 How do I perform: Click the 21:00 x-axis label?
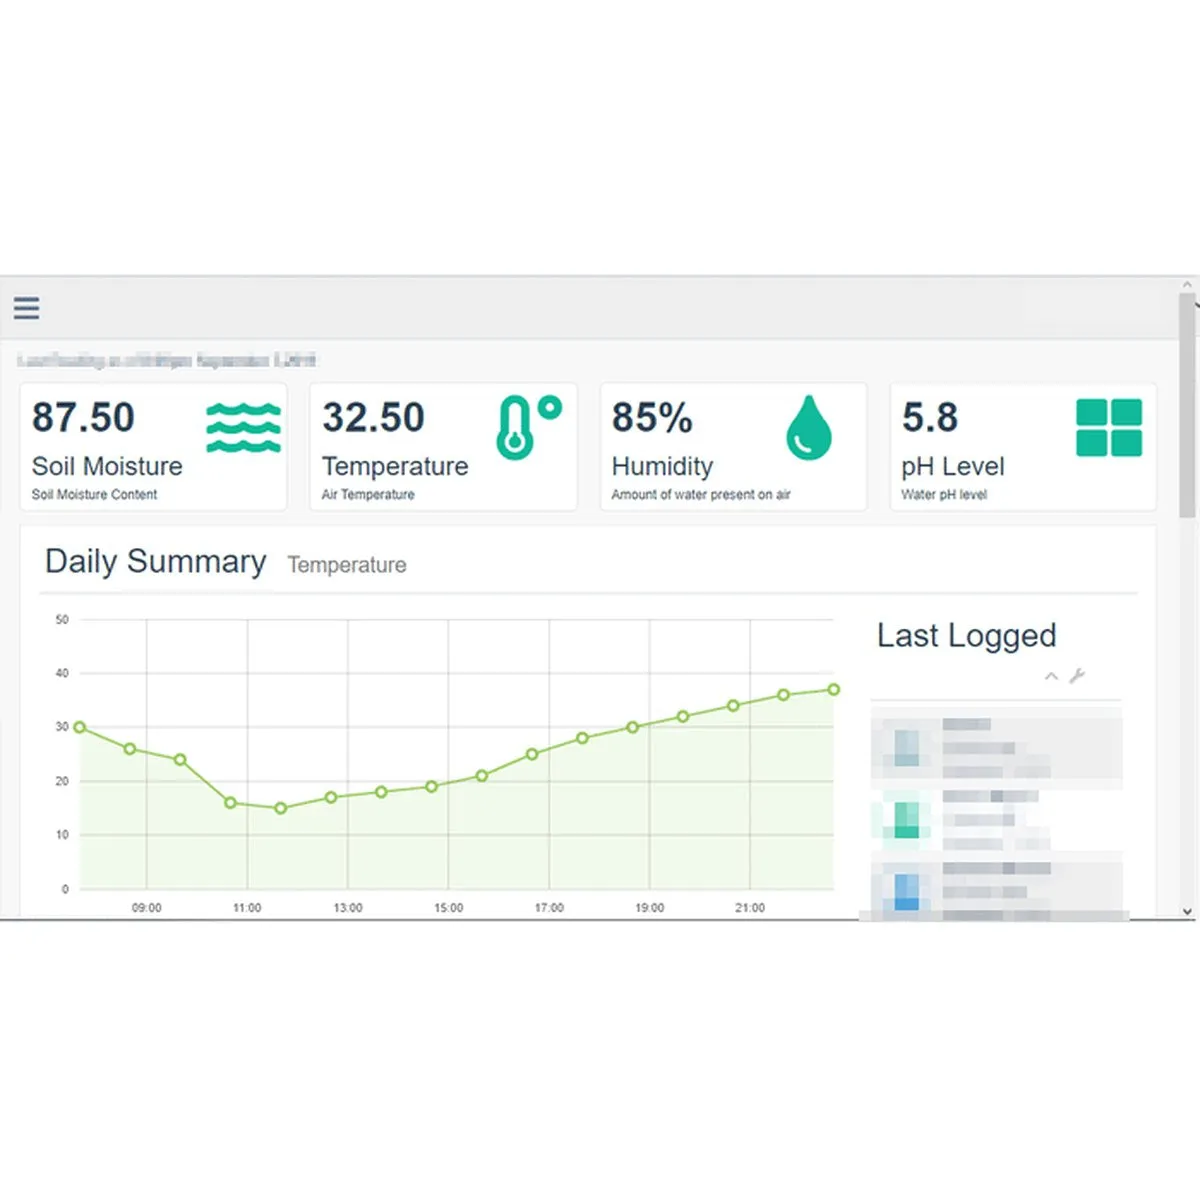point(750,908)
